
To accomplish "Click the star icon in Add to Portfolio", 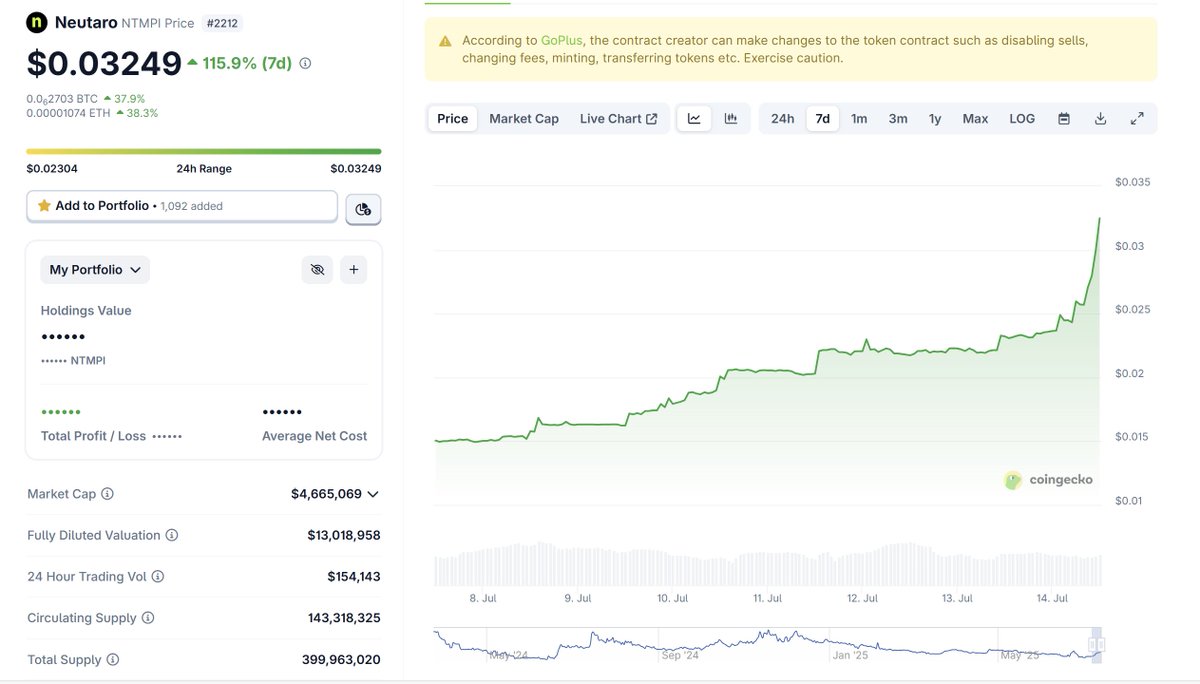I will click(x=44, y=206).
